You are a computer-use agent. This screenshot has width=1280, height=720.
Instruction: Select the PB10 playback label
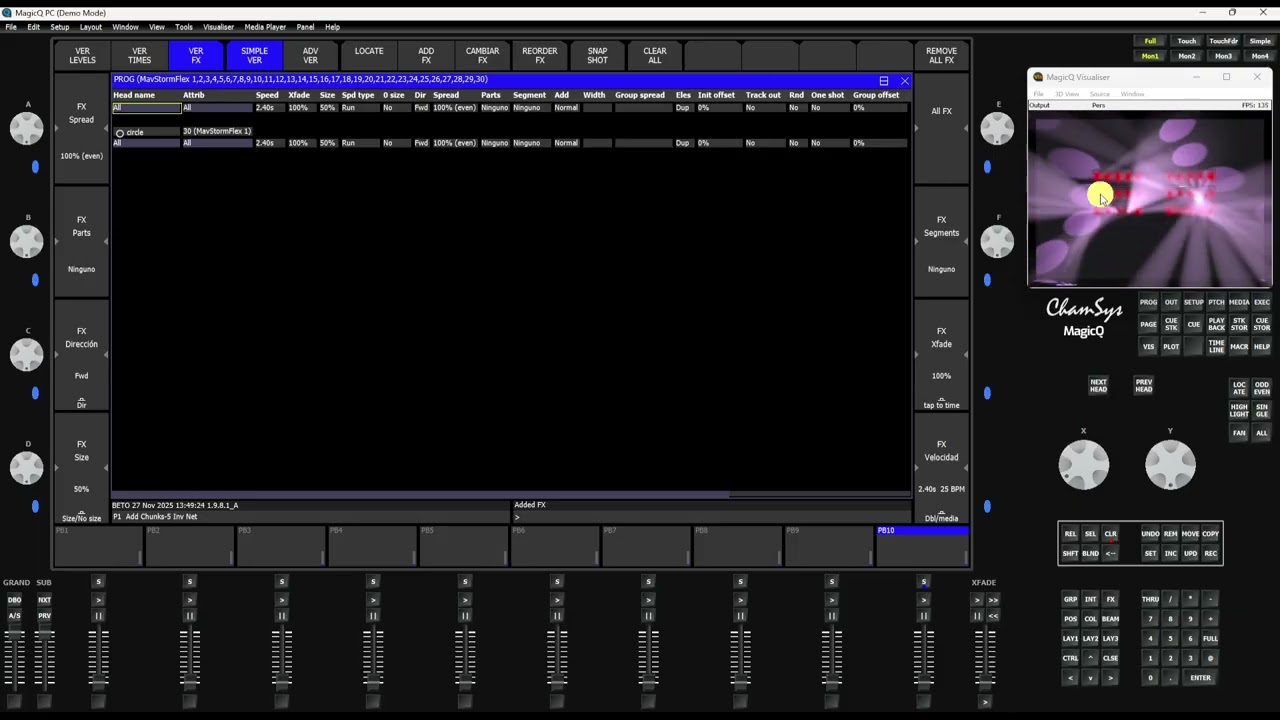pos(921,531)
